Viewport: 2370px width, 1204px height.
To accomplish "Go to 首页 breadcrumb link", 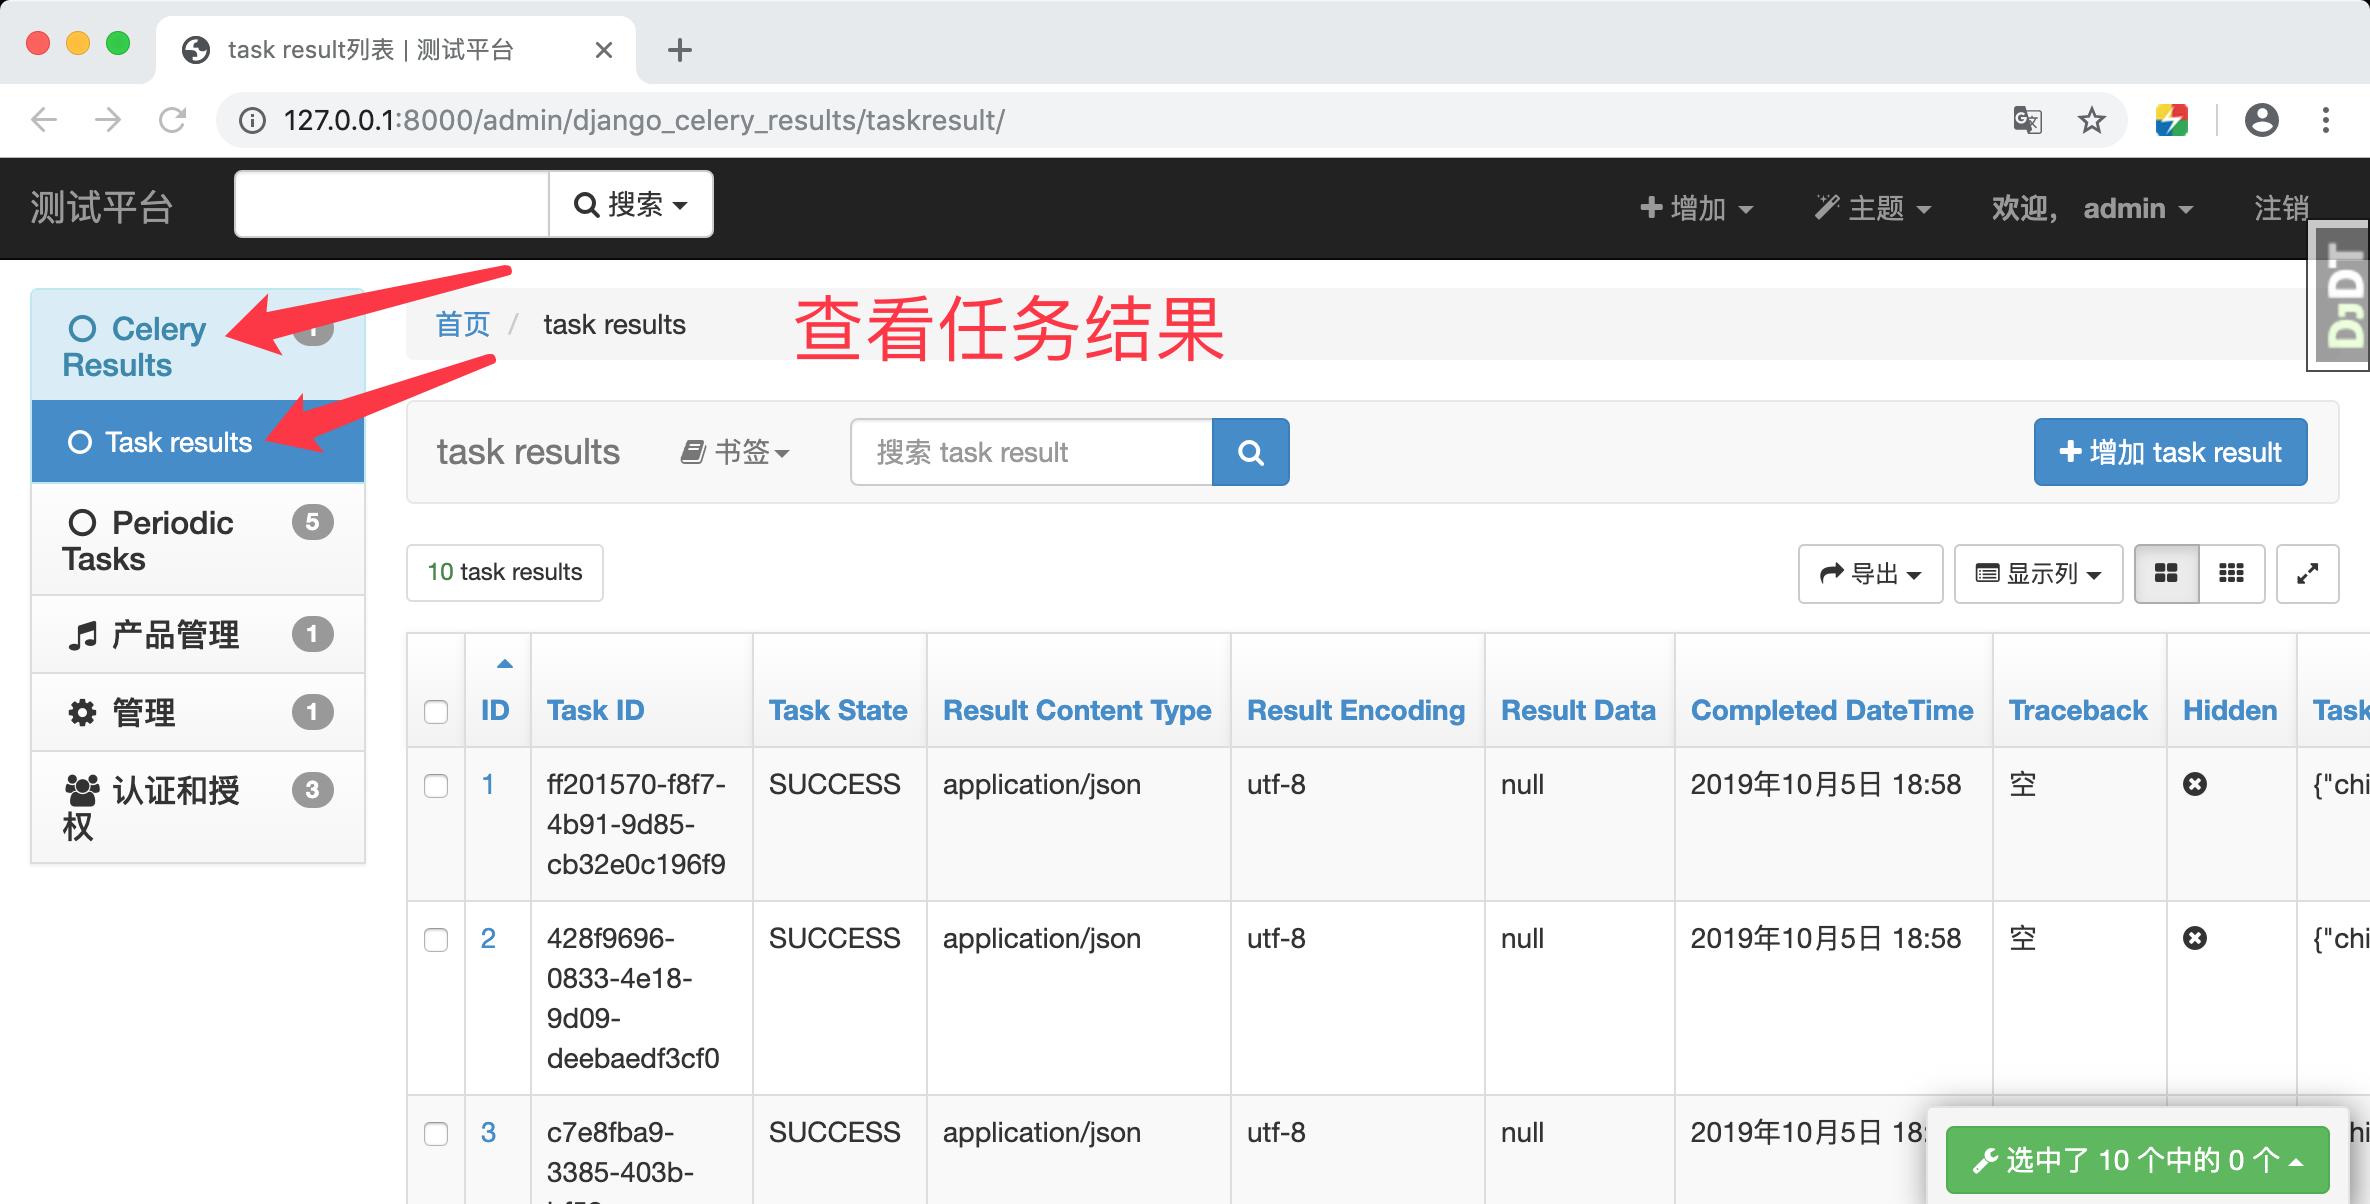I will (x=463, y=325).
